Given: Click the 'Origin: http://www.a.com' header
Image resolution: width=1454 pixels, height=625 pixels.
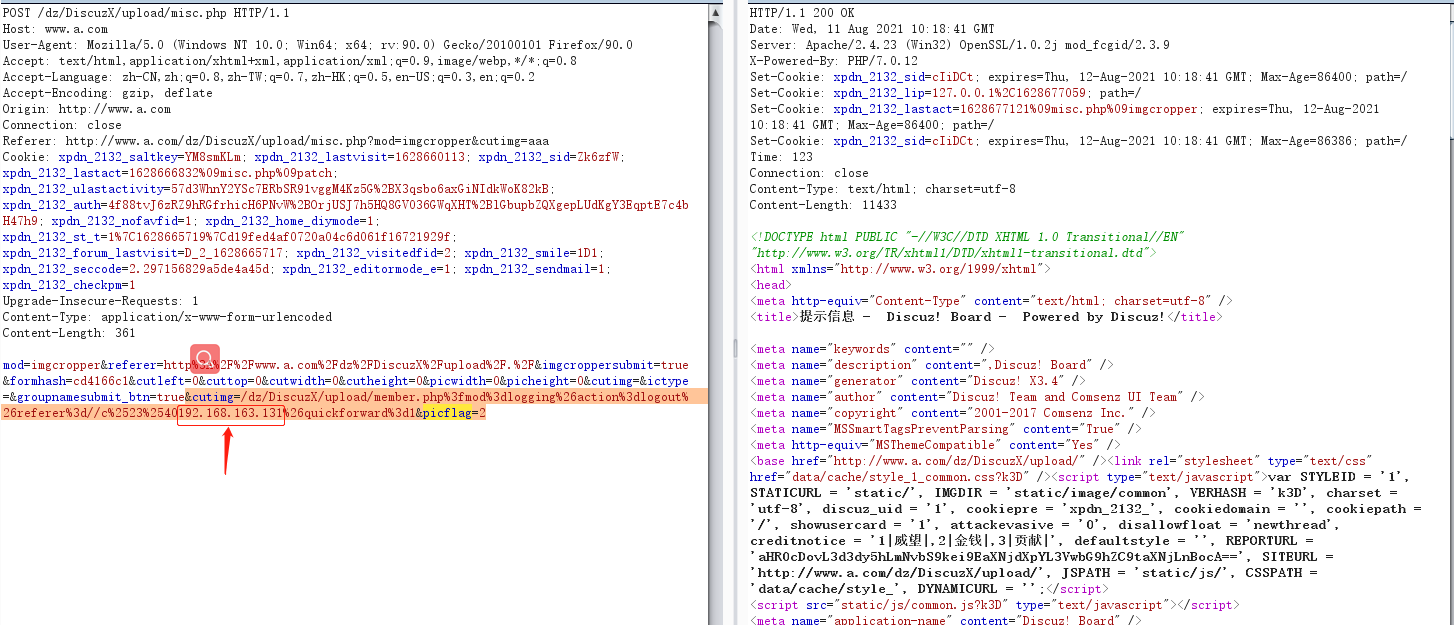Looking at the screenshot, I should pyautogui.click(x=86, y=109).
